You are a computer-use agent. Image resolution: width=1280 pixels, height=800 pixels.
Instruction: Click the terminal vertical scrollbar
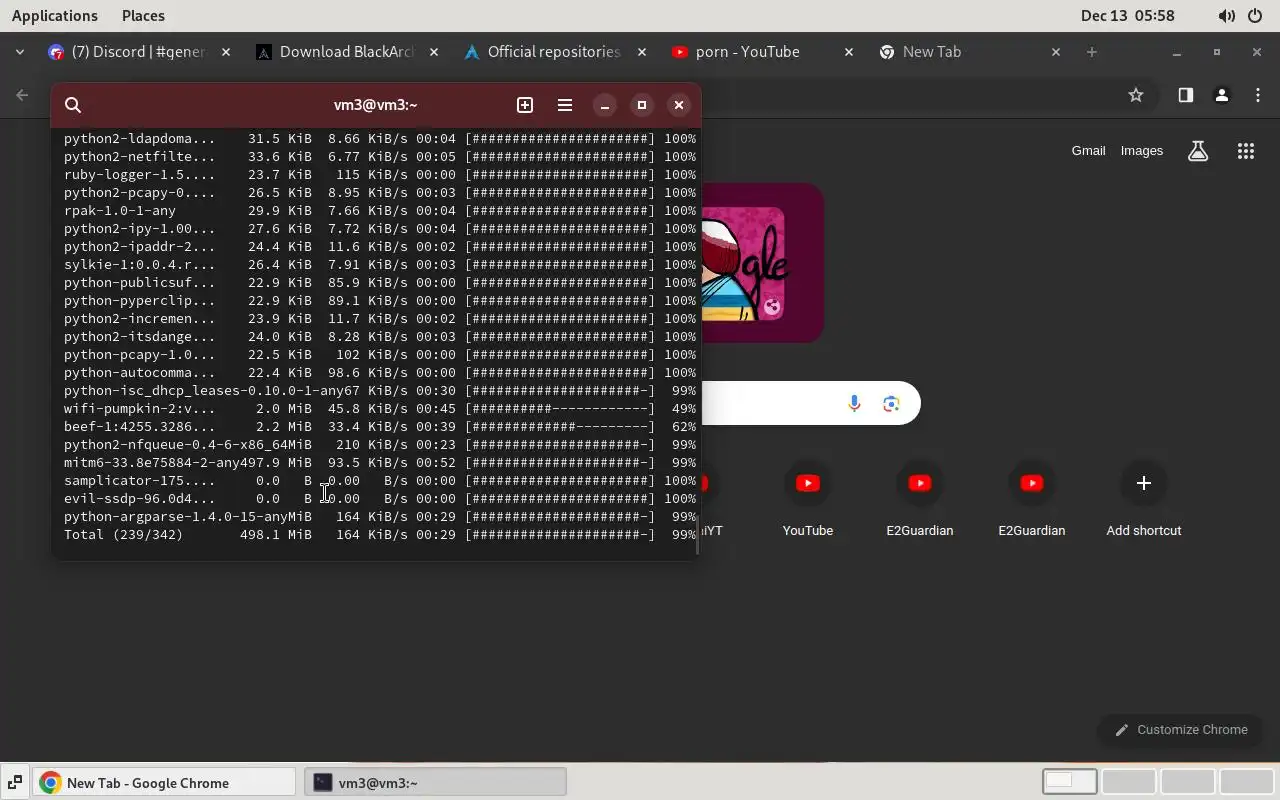point(697,535)
